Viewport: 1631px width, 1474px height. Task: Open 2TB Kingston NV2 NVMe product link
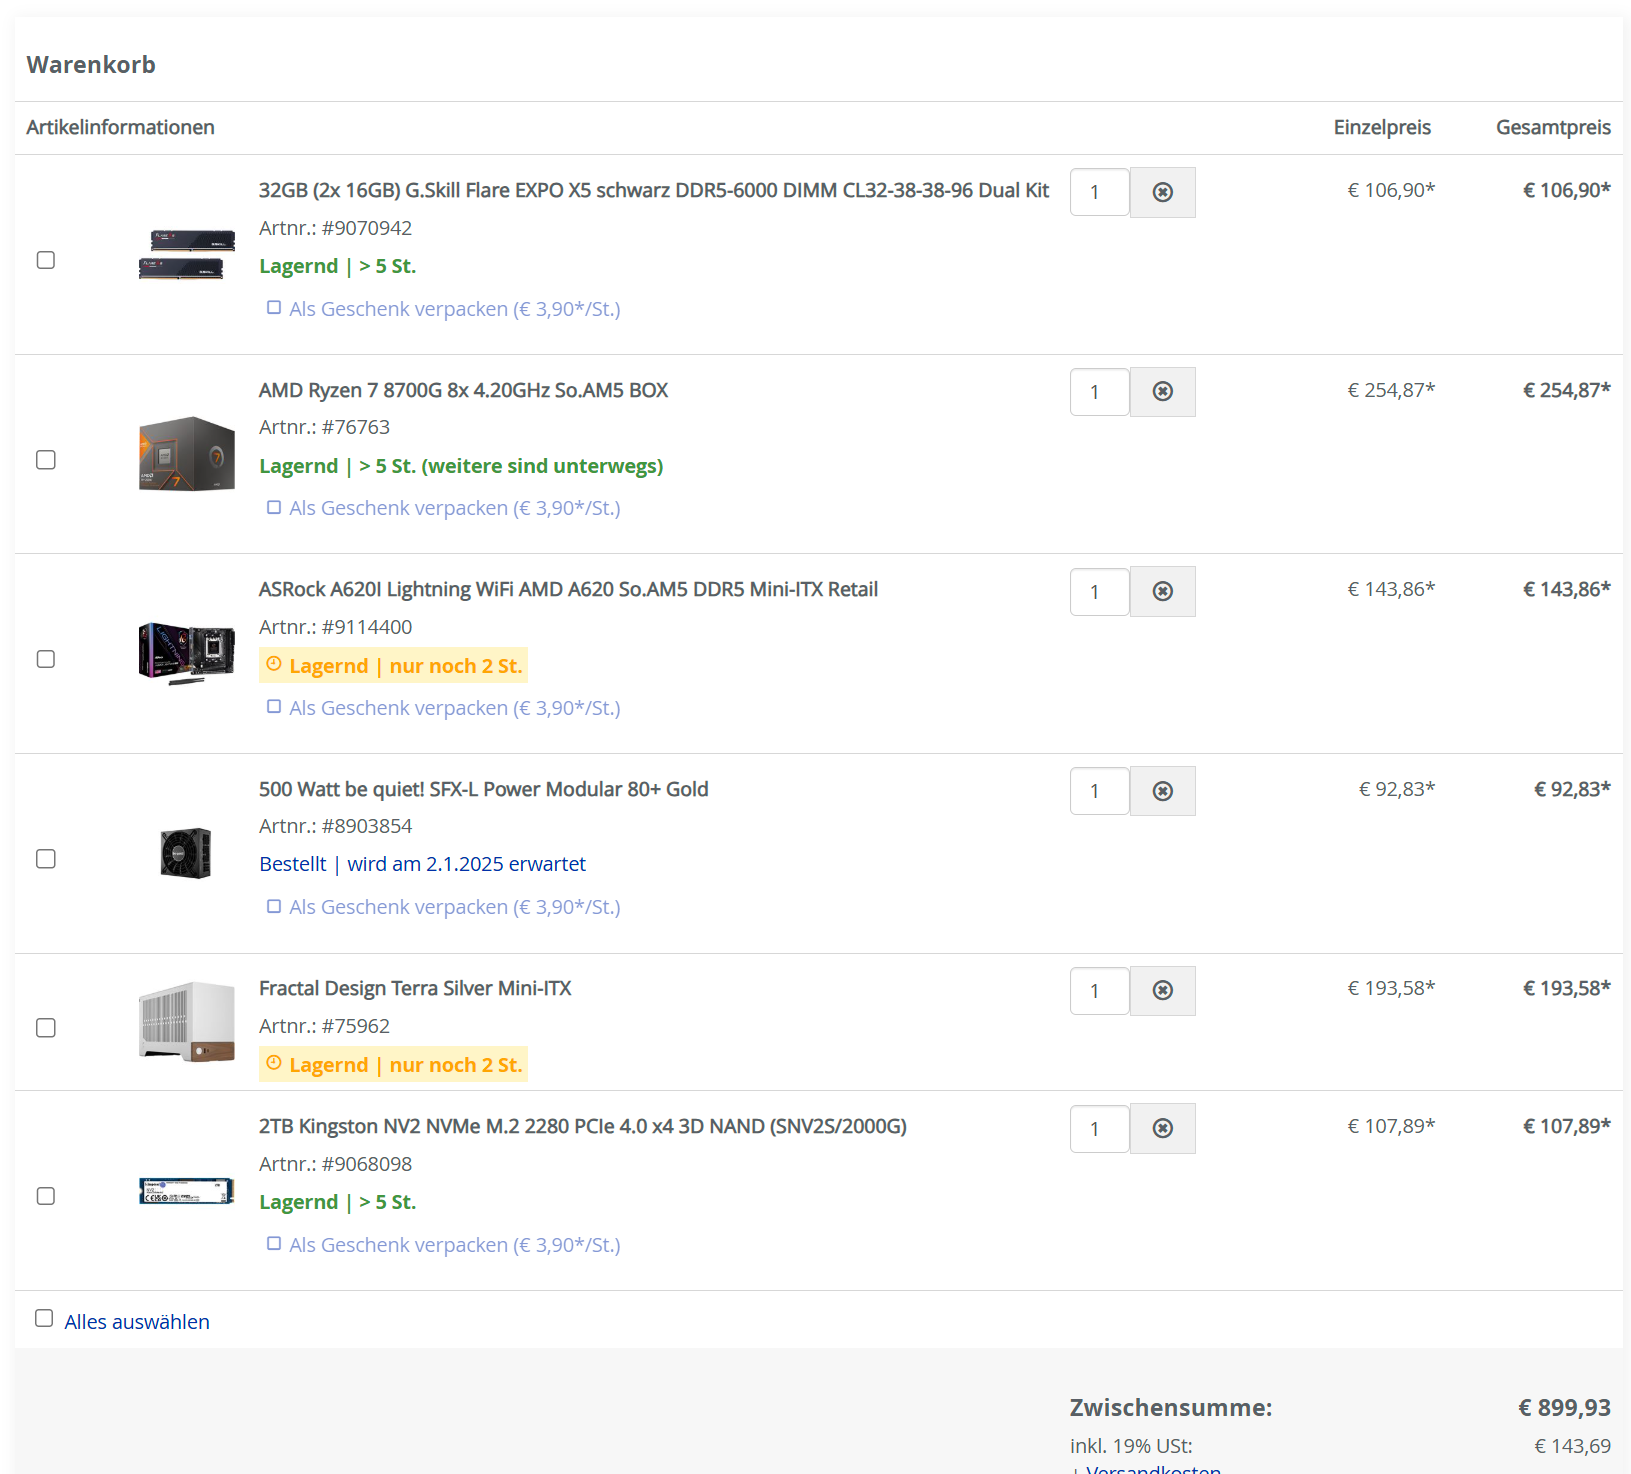pyautogui.click(x=583, y=1126)
